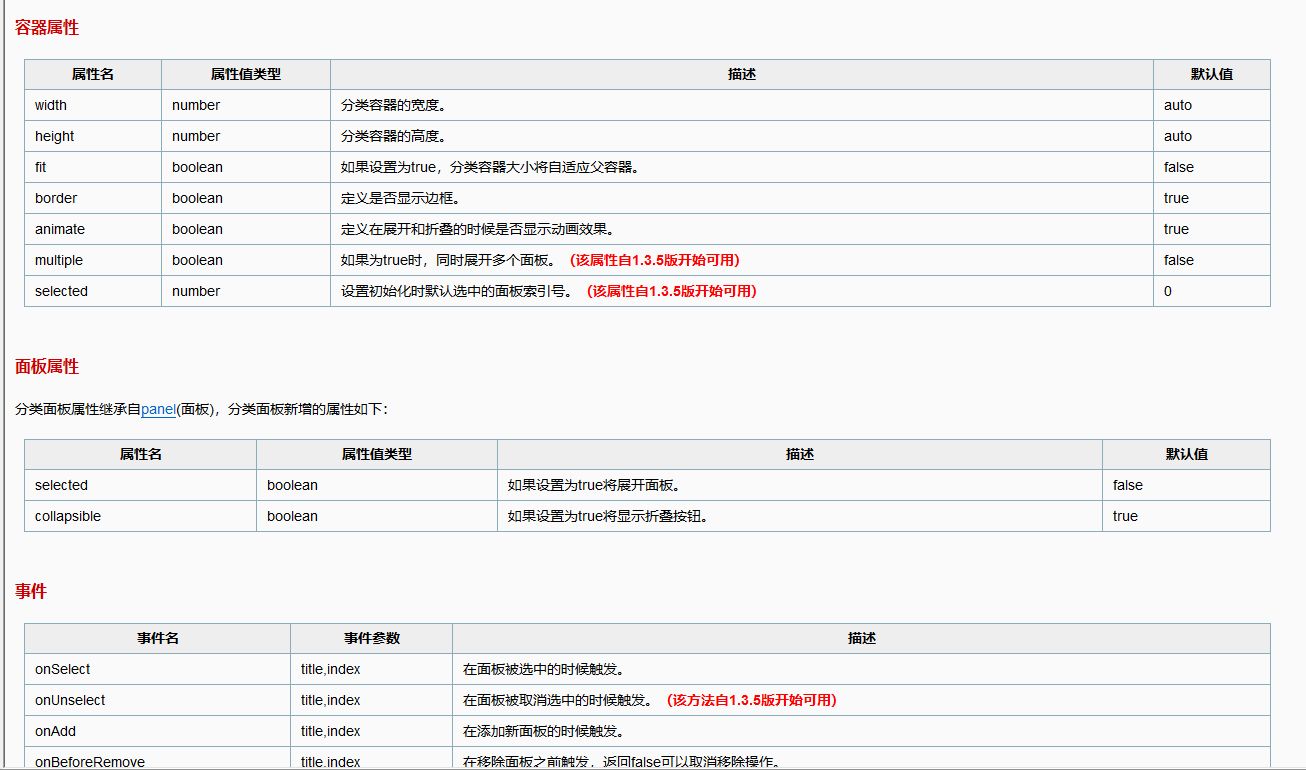Click the fit row description about 父容器

click(490, 167)
